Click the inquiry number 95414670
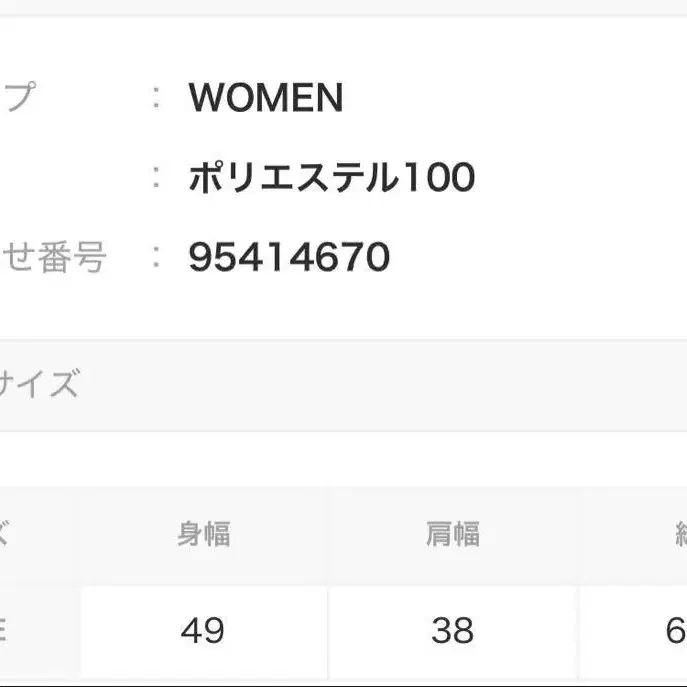 pyautogui.click(x=289, y=258)
